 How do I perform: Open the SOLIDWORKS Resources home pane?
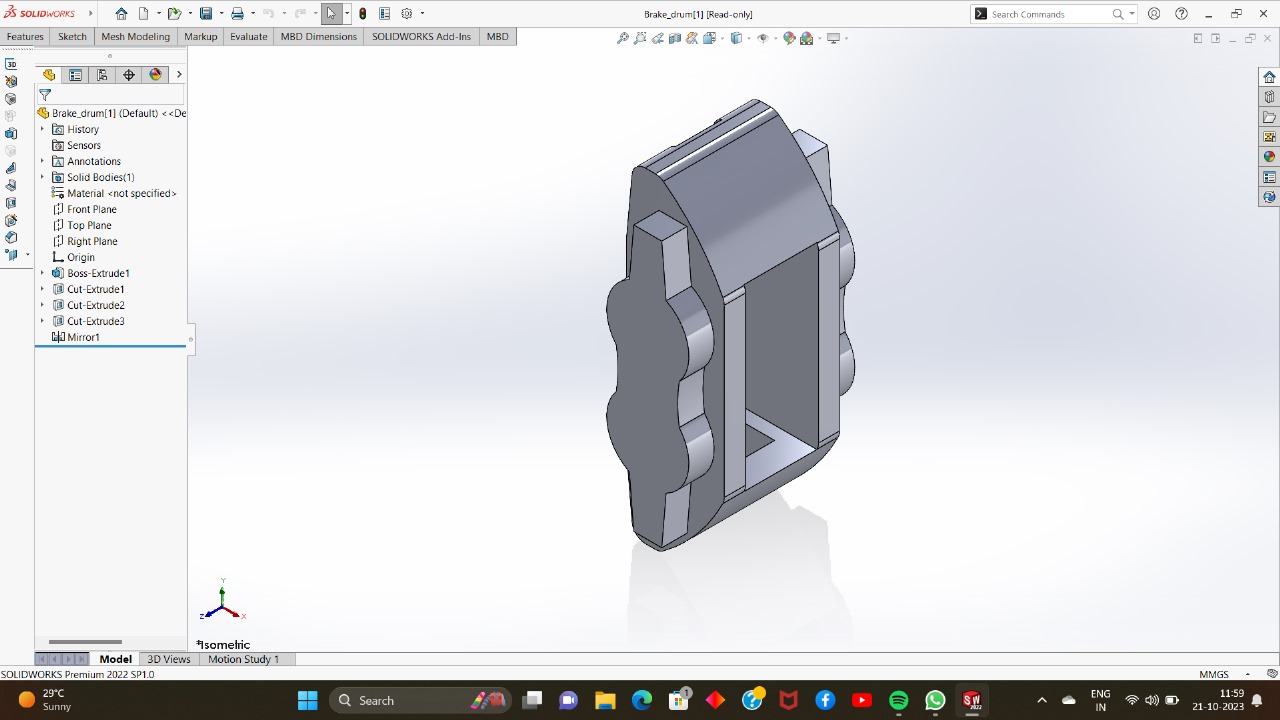click(x=1269, y=77)
